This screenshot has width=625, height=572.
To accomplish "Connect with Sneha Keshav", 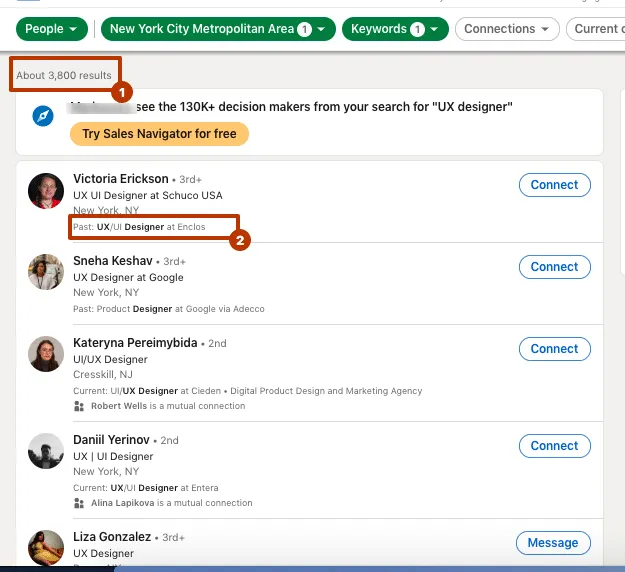I will (x=554, y=267).
